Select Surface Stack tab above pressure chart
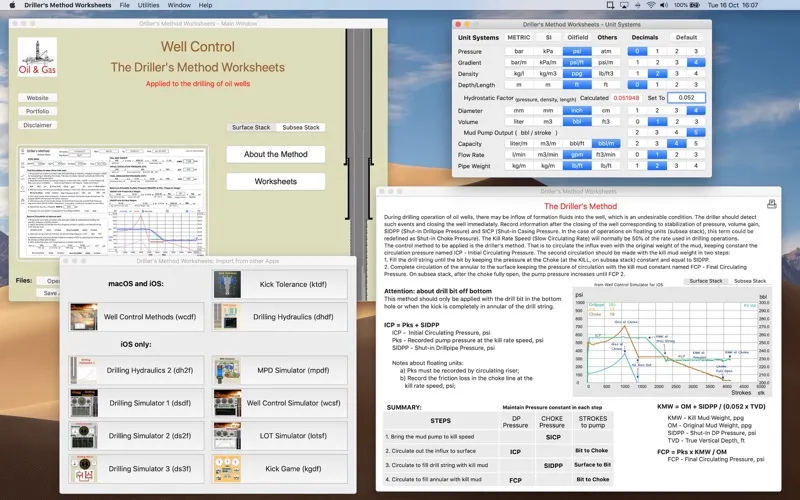 pyautogui.click(x=706, y=281)
